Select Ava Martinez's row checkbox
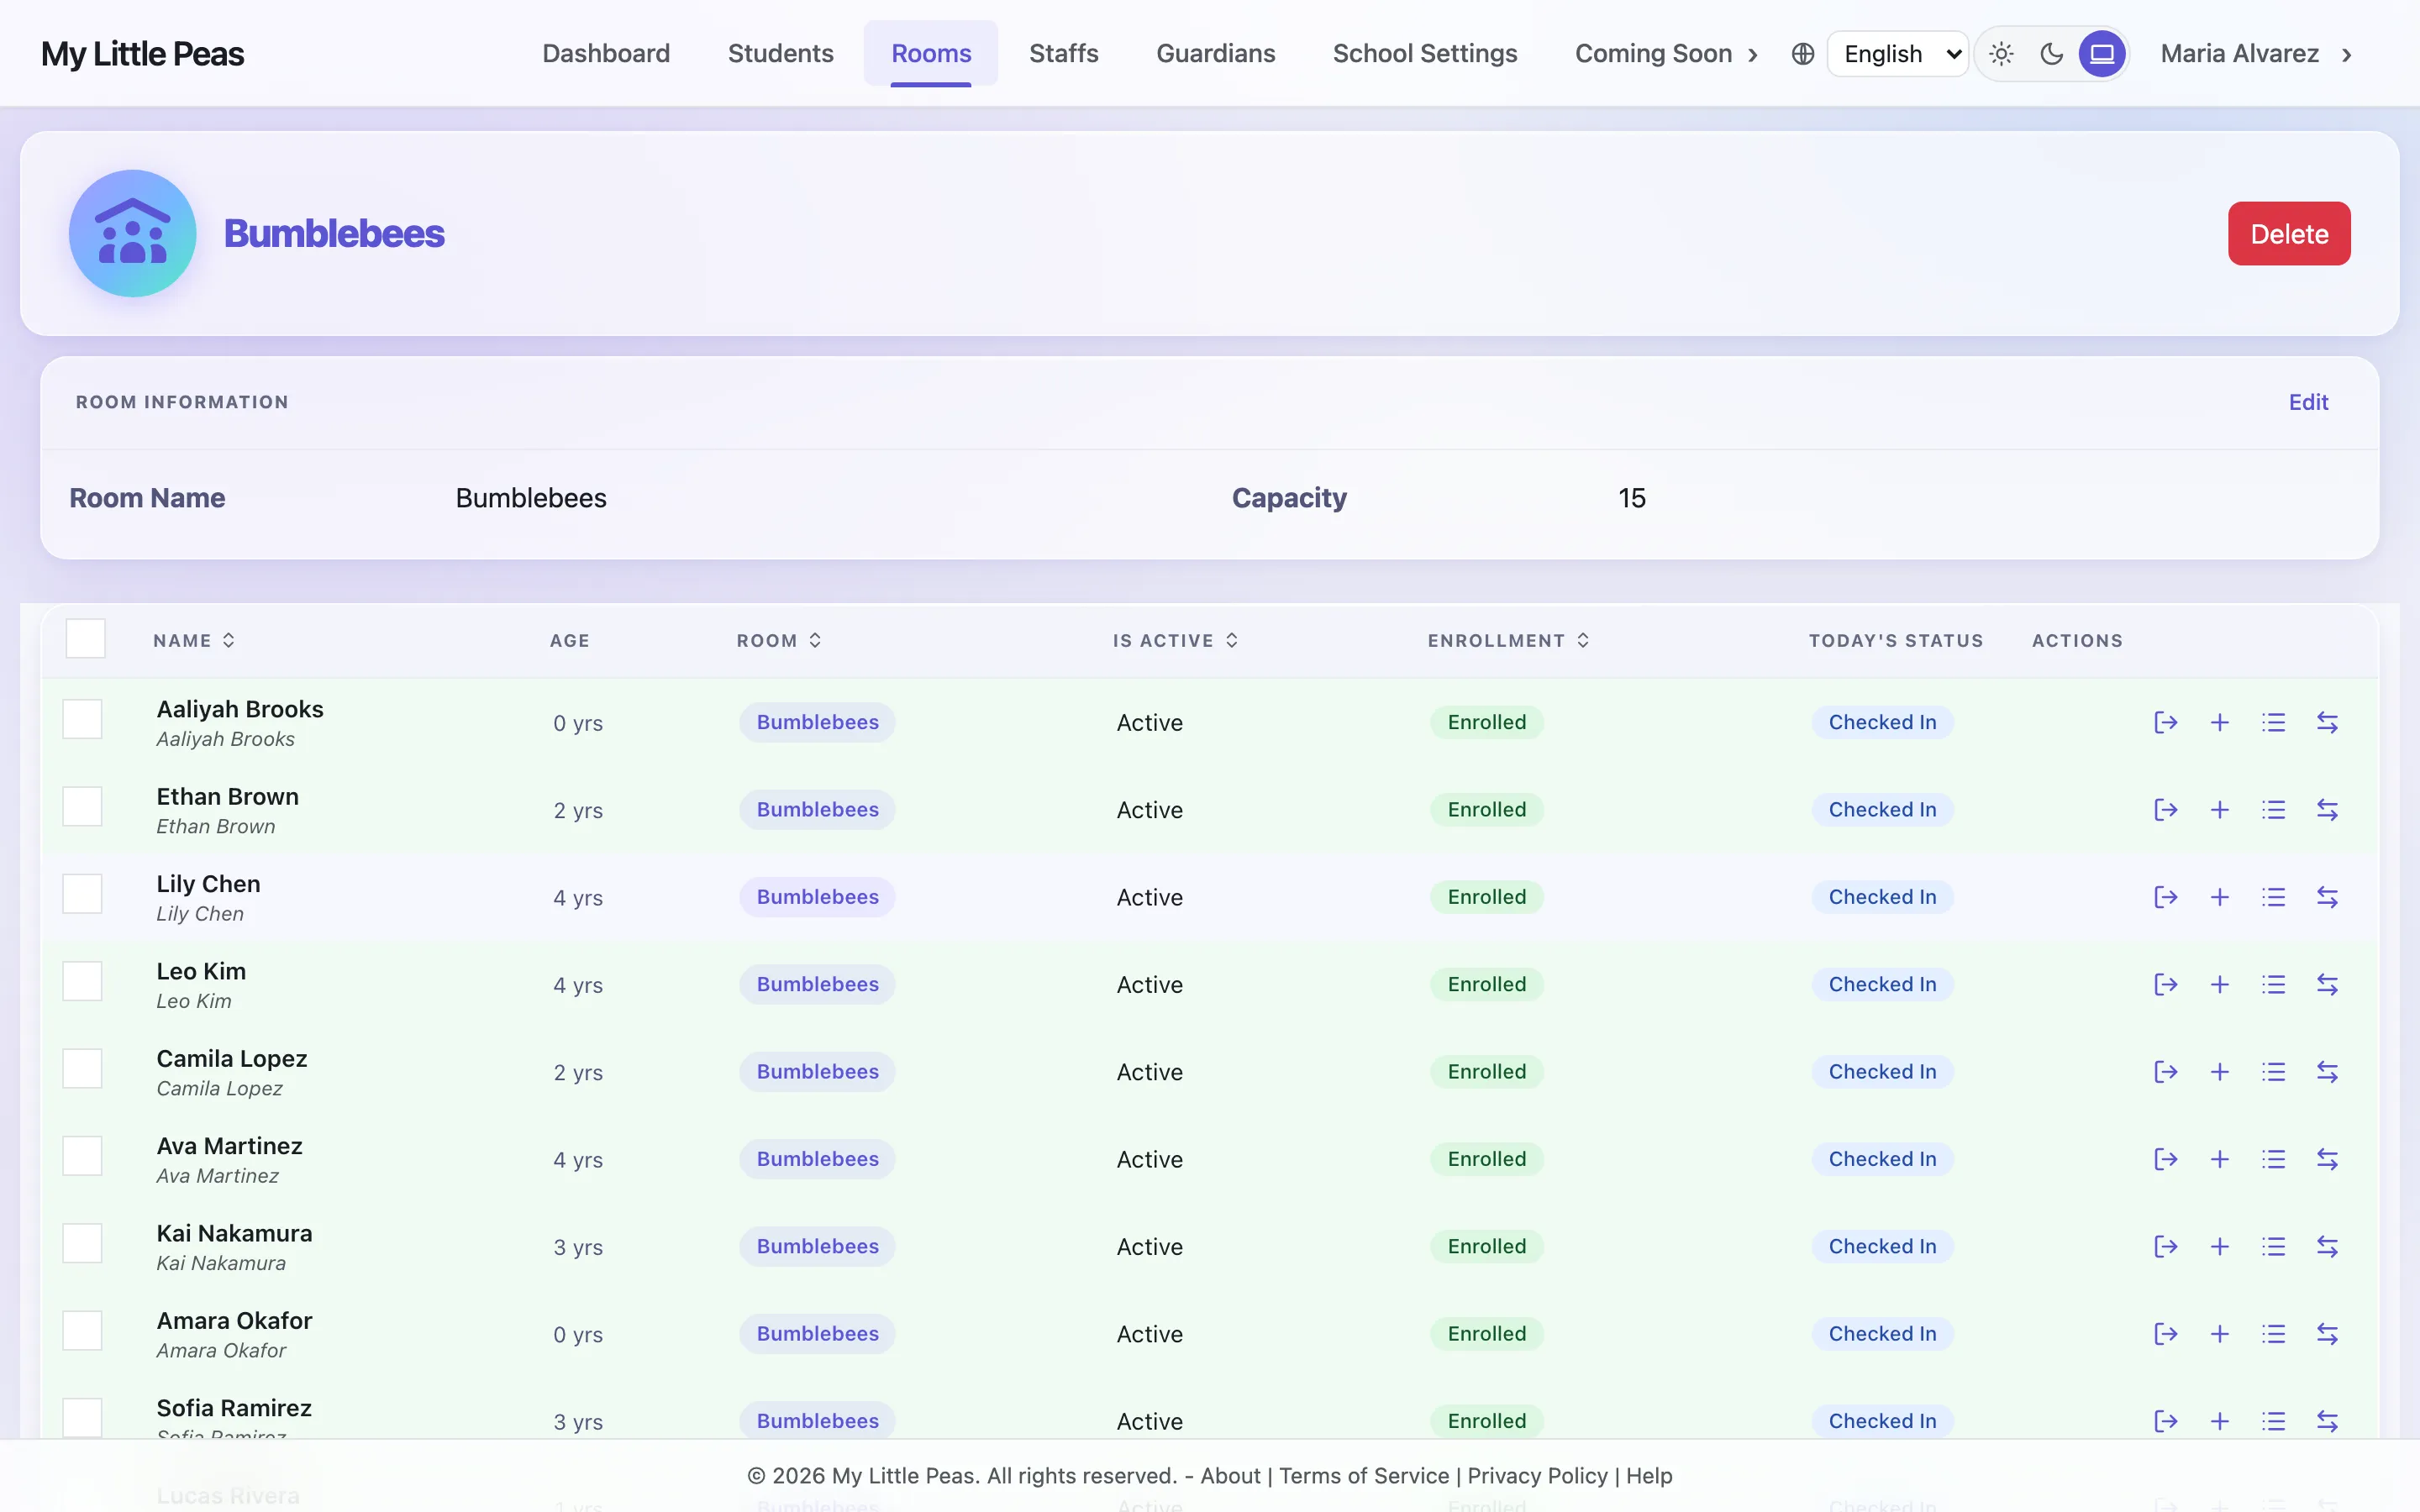 click(x=82, y=1155)
